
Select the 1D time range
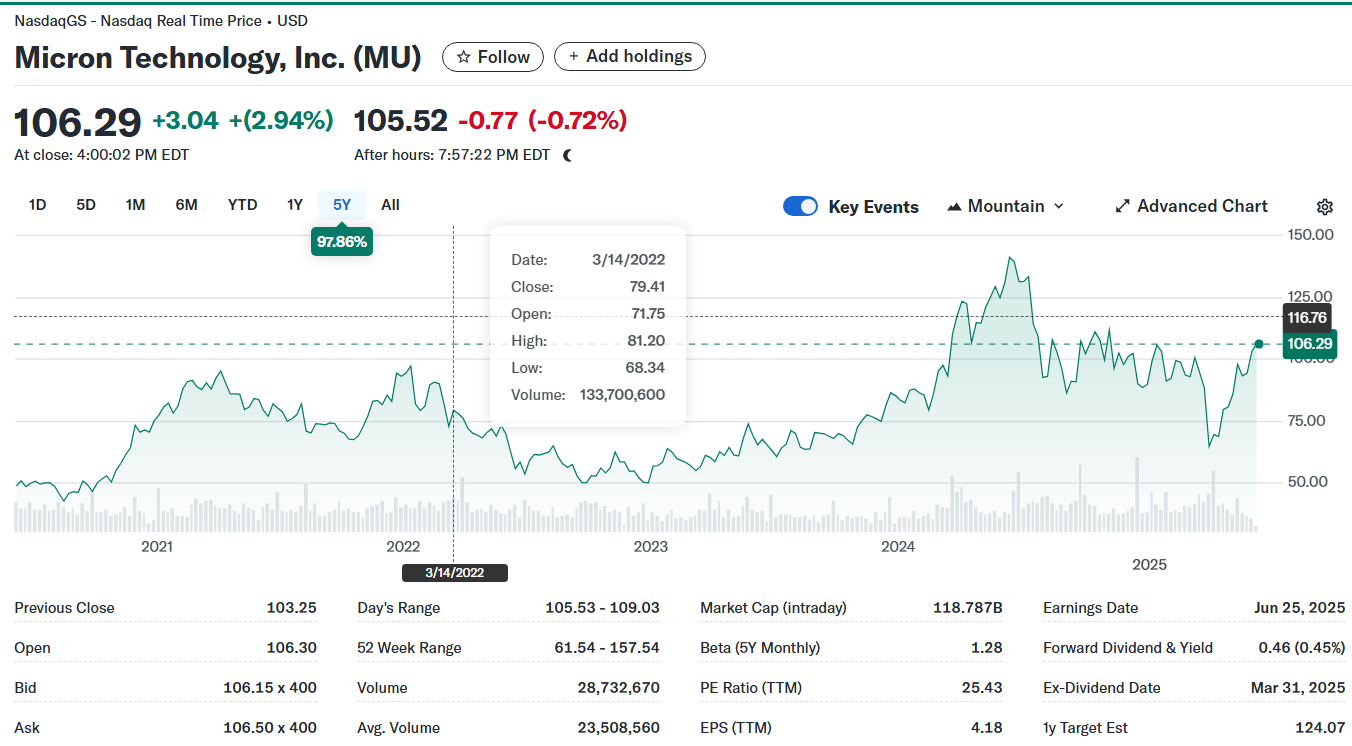click(x=37, y=205)
